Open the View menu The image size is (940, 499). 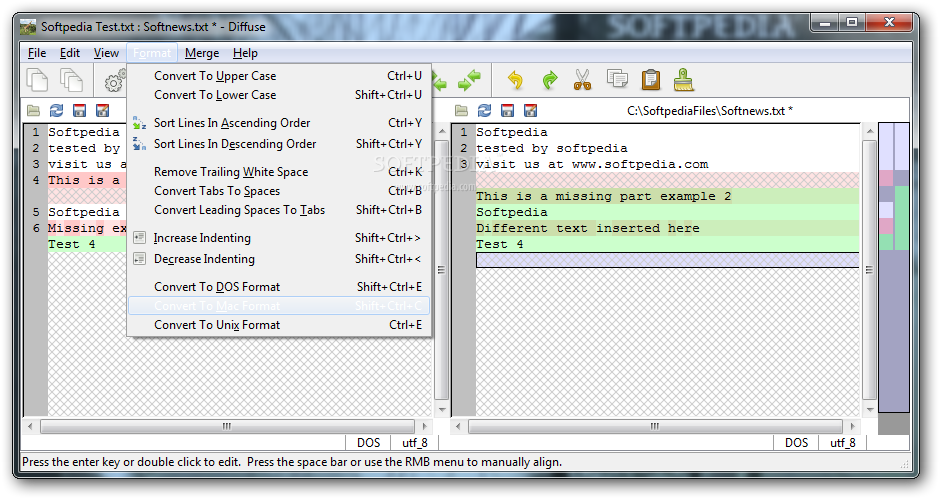pos(106,53)
